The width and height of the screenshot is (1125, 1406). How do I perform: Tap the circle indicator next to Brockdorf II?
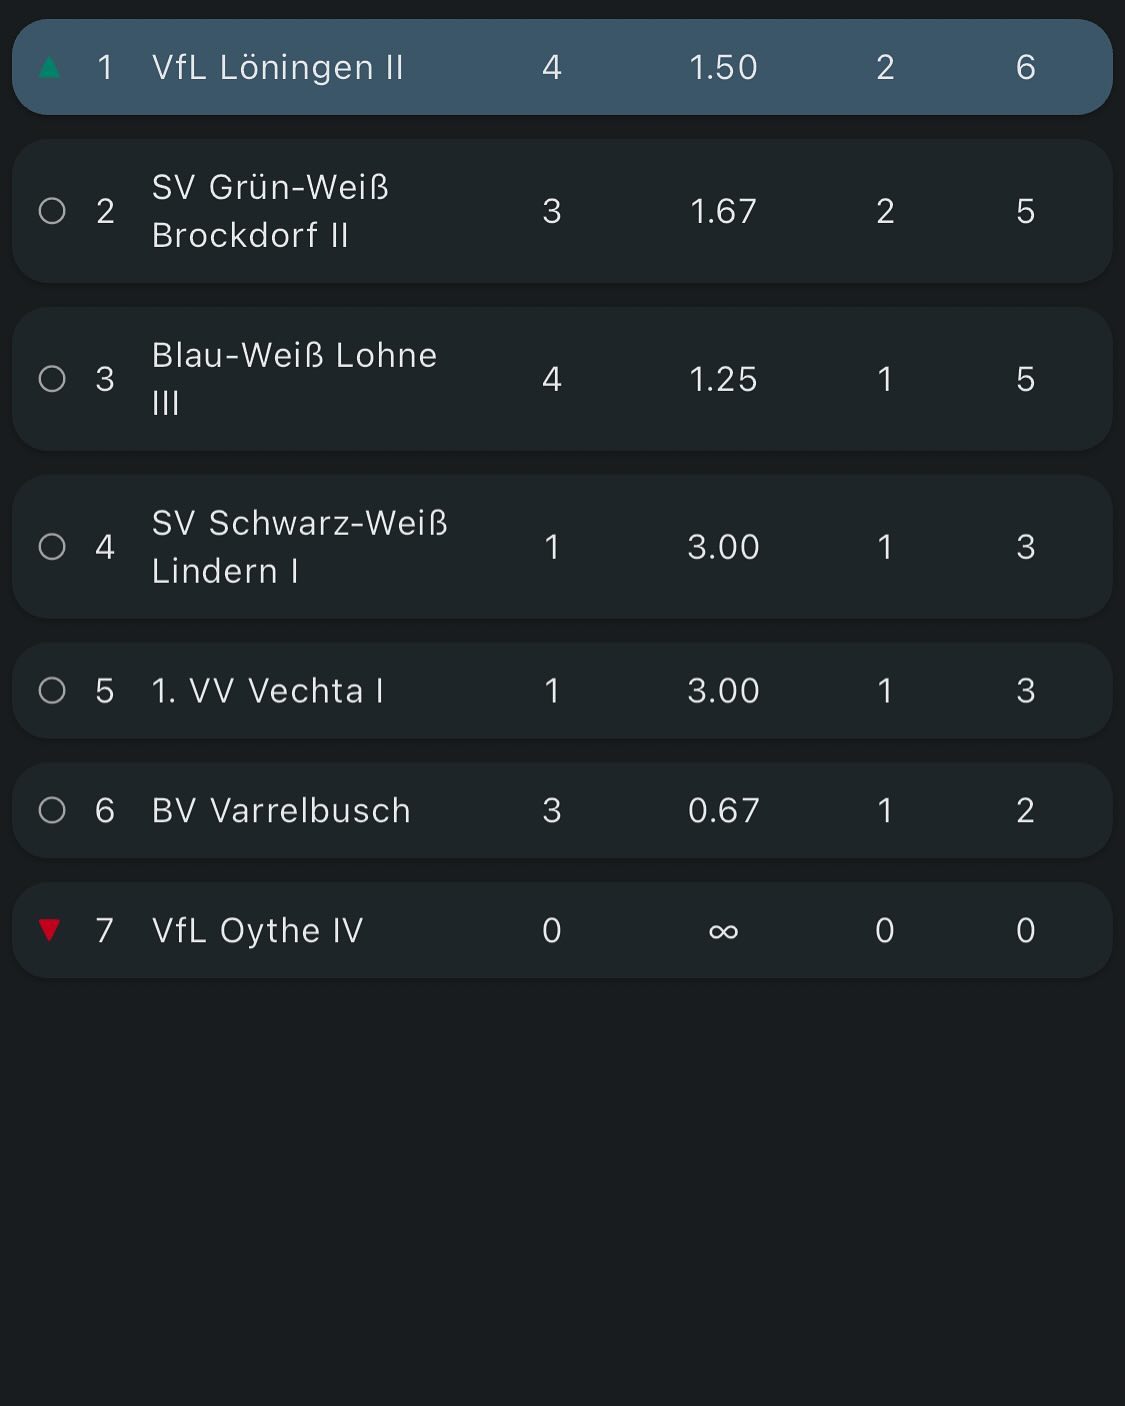coord(52,211)
